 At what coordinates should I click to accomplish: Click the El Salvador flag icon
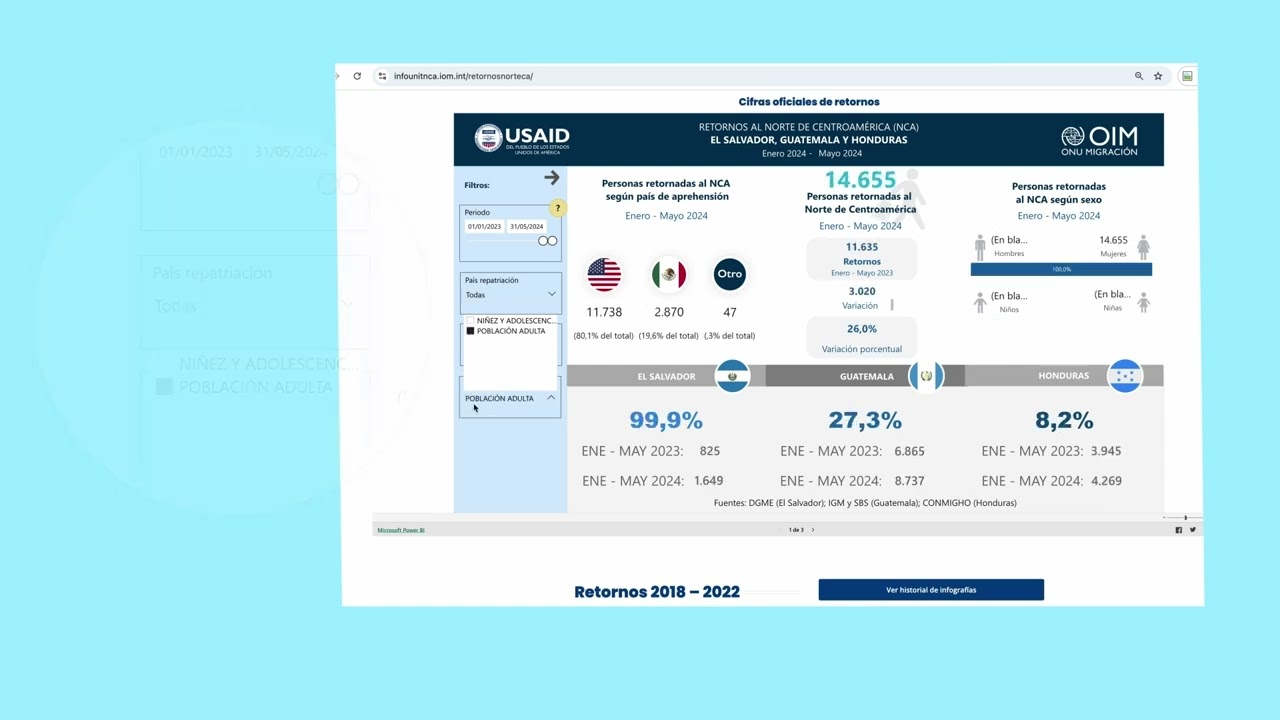pyautogui.click(x=732, y=376)
